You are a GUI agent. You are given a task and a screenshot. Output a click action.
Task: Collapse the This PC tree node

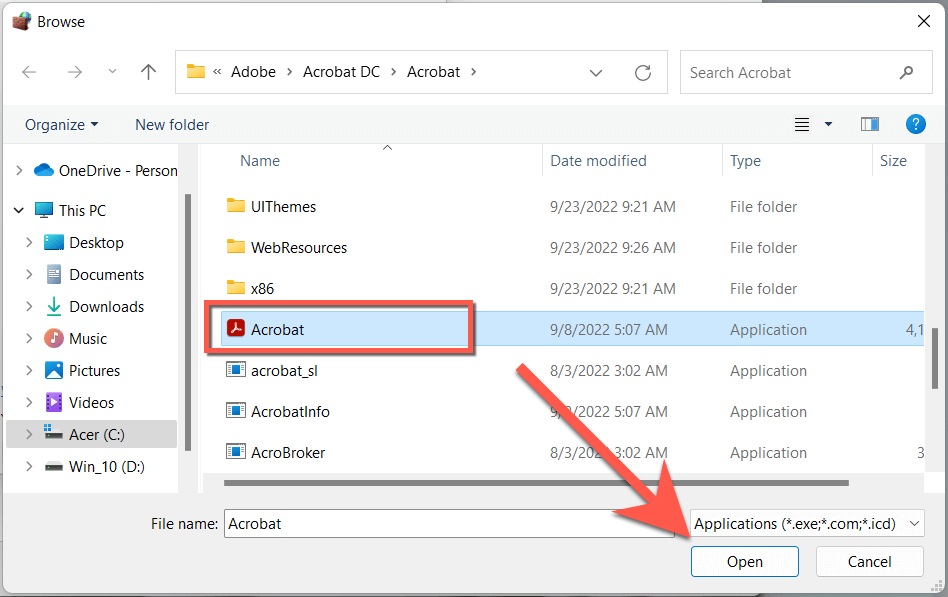coord(19,211)
